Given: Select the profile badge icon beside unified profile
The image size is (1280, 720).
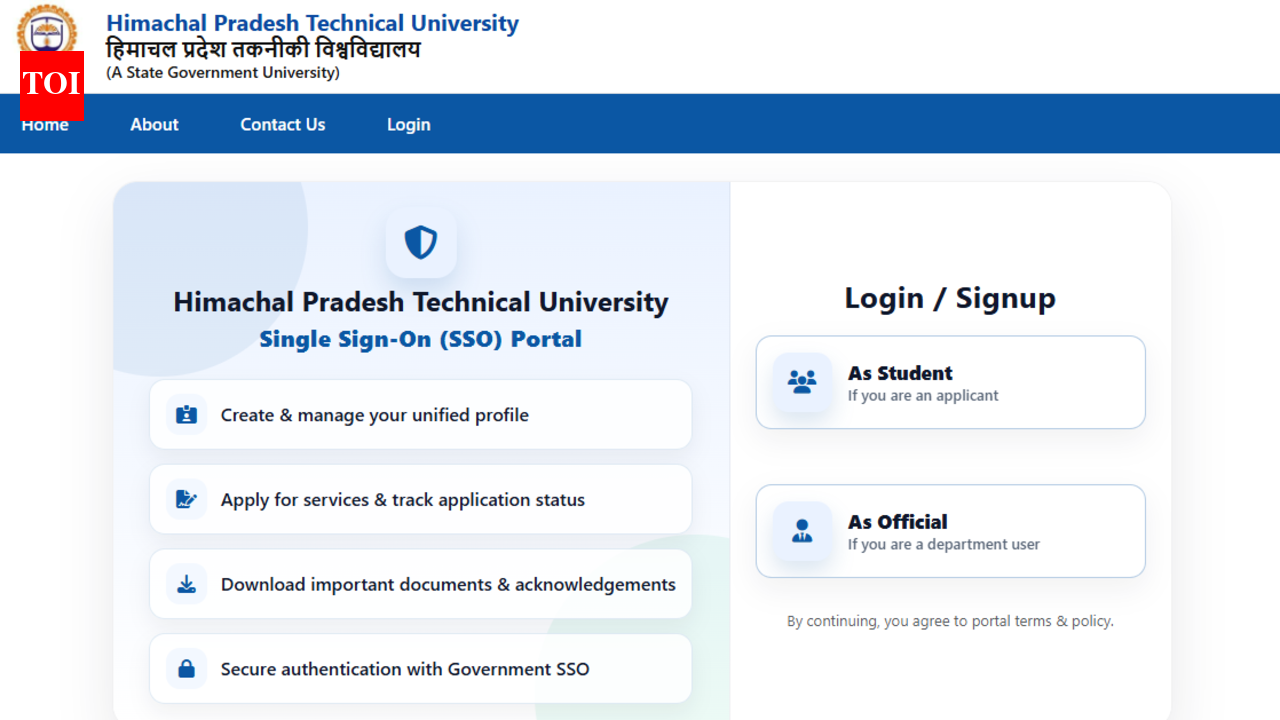Looking at the screenshot, I should point(186,413).
